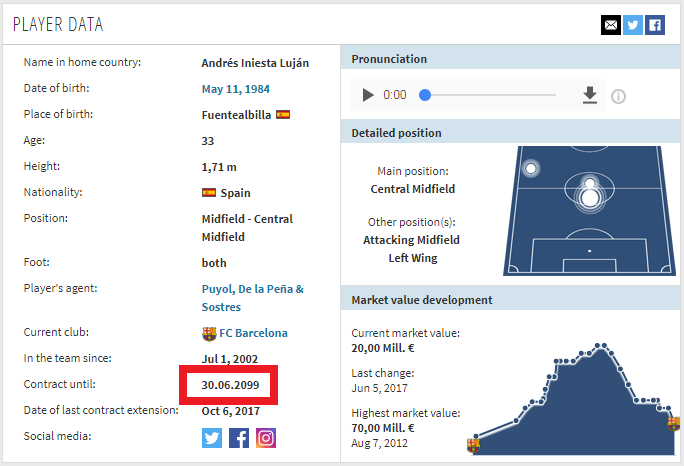Click the Barcelona crest at market chart end
The image size is (684, 466).
coord(675,424)
